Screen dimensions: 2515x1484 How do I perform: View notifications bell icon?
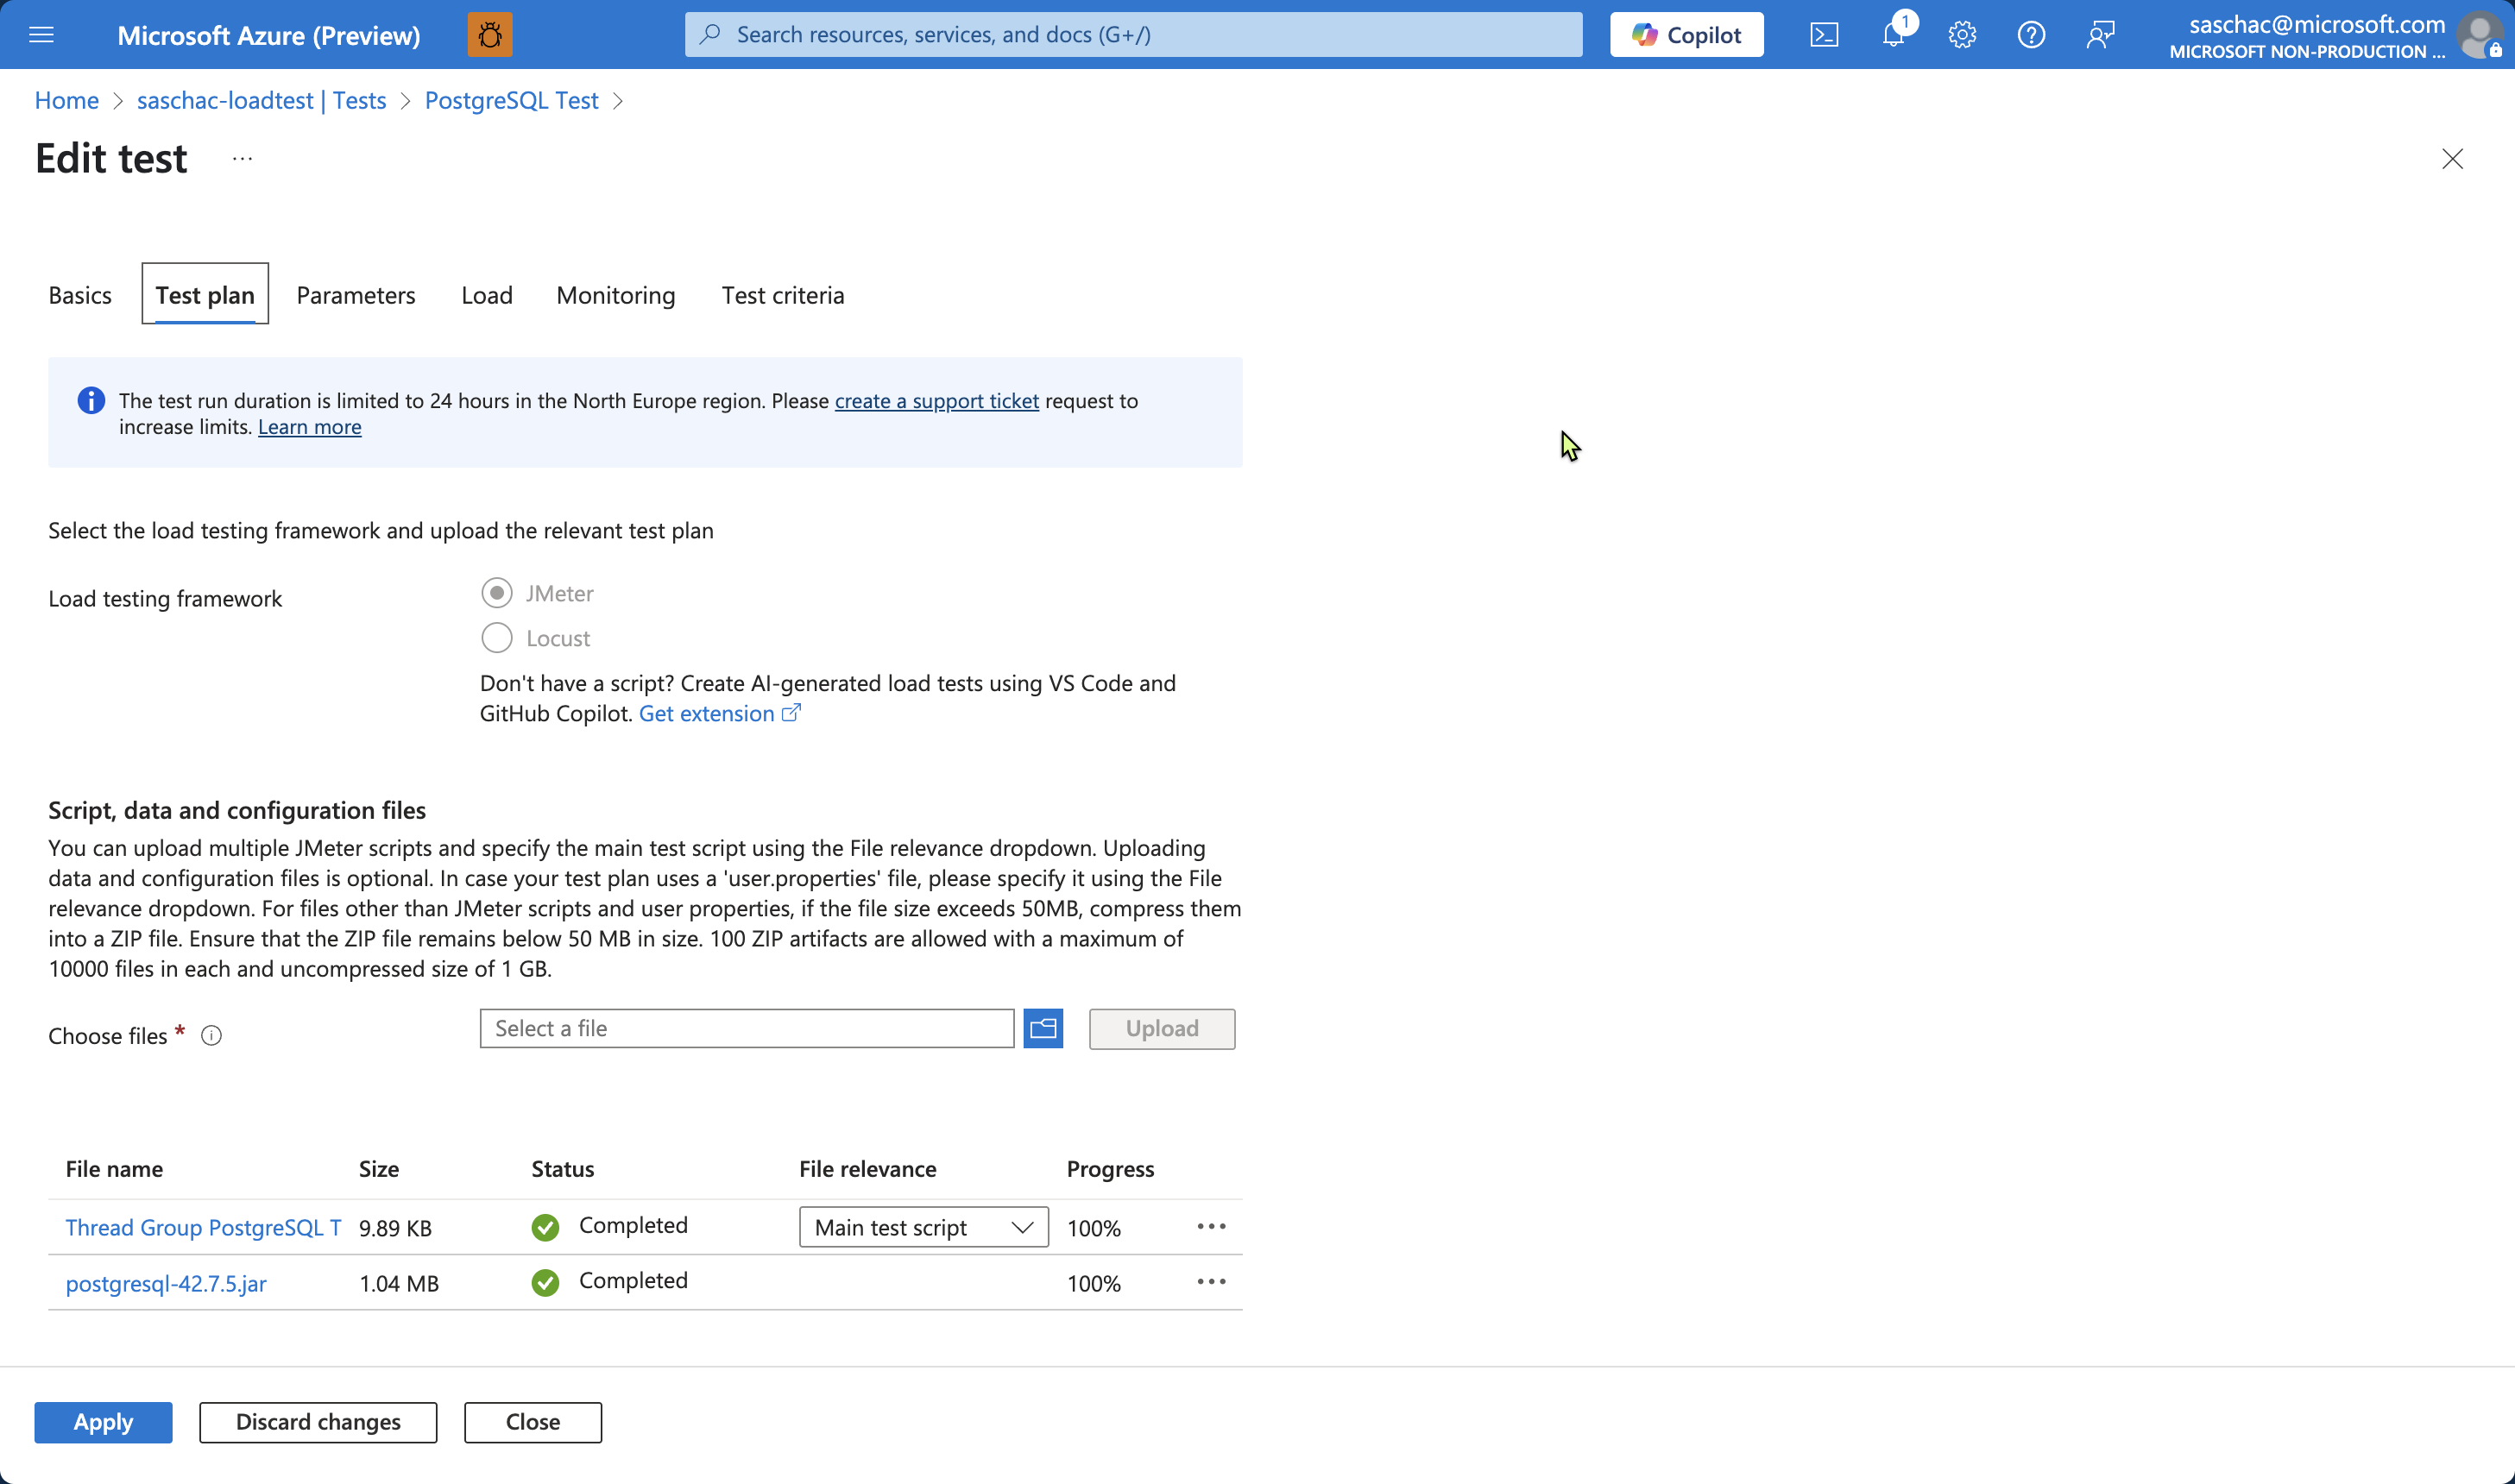point(1893,35)
